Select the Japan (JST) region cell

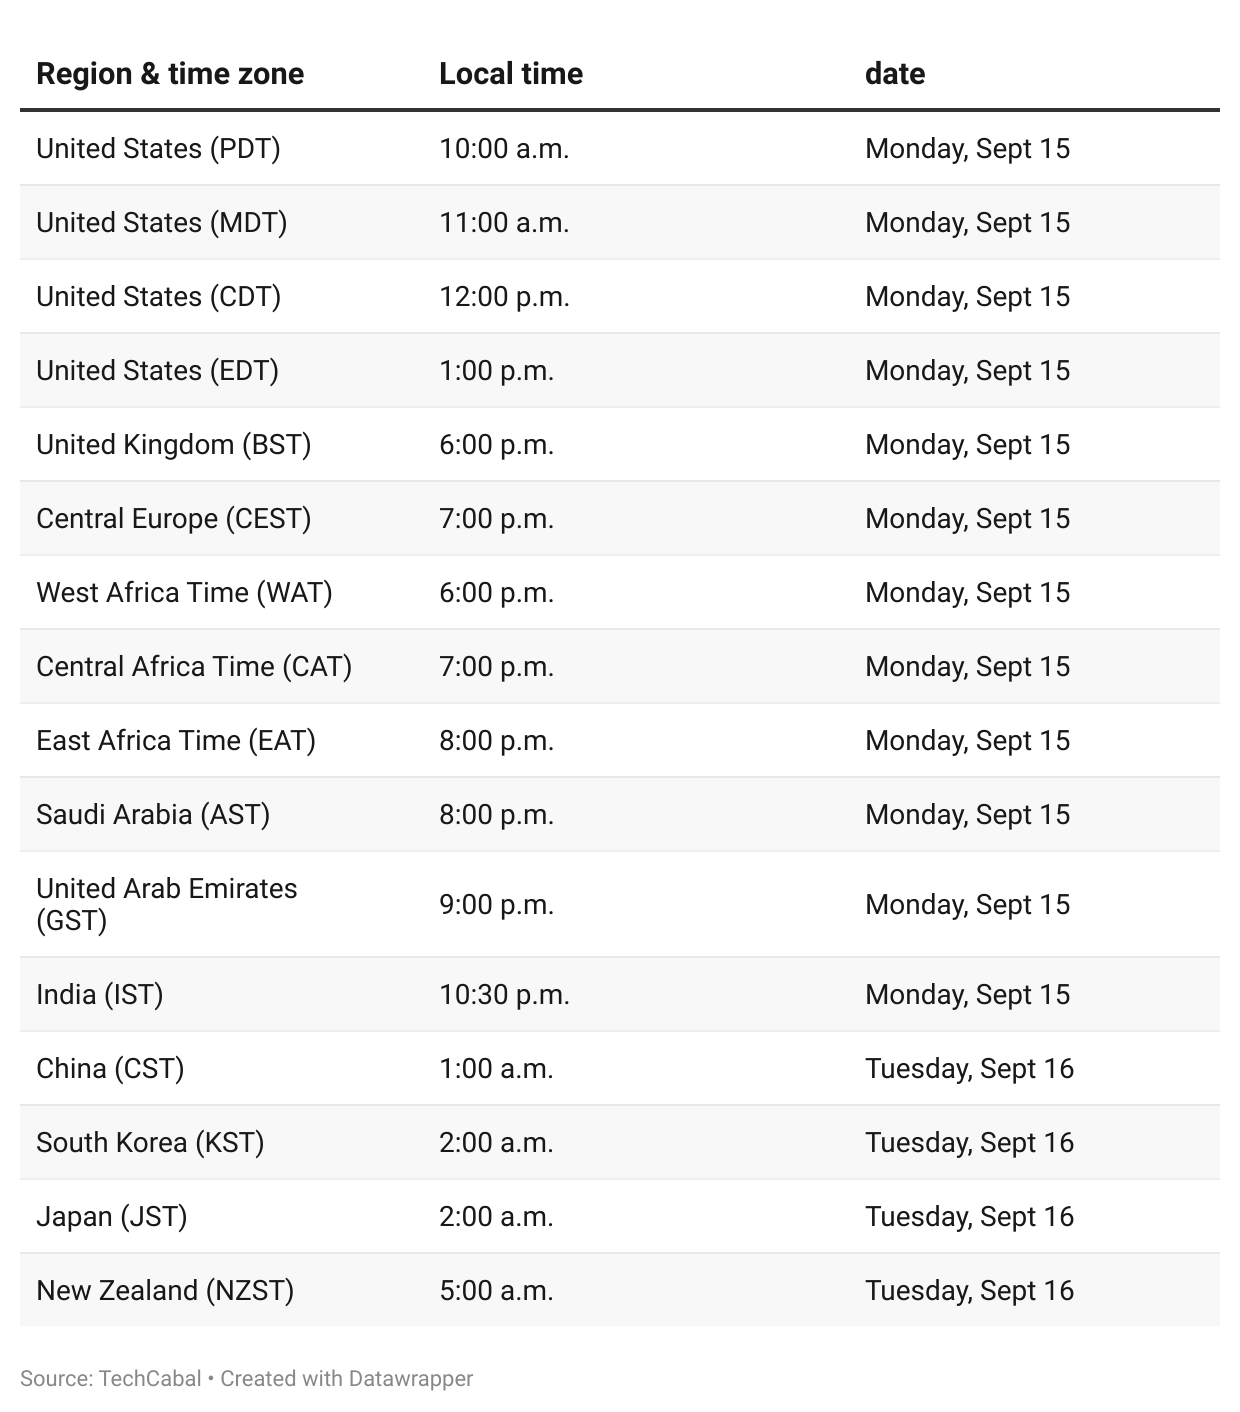(x=112, y=1216)
